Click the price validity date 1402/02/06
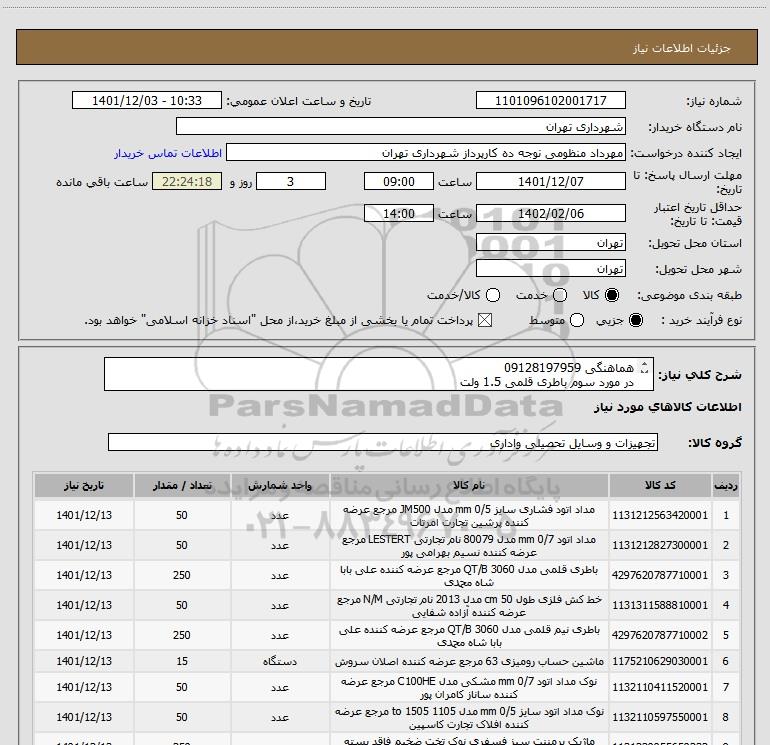The width and height of the screenshot is (770, 745). coord(550,213)
